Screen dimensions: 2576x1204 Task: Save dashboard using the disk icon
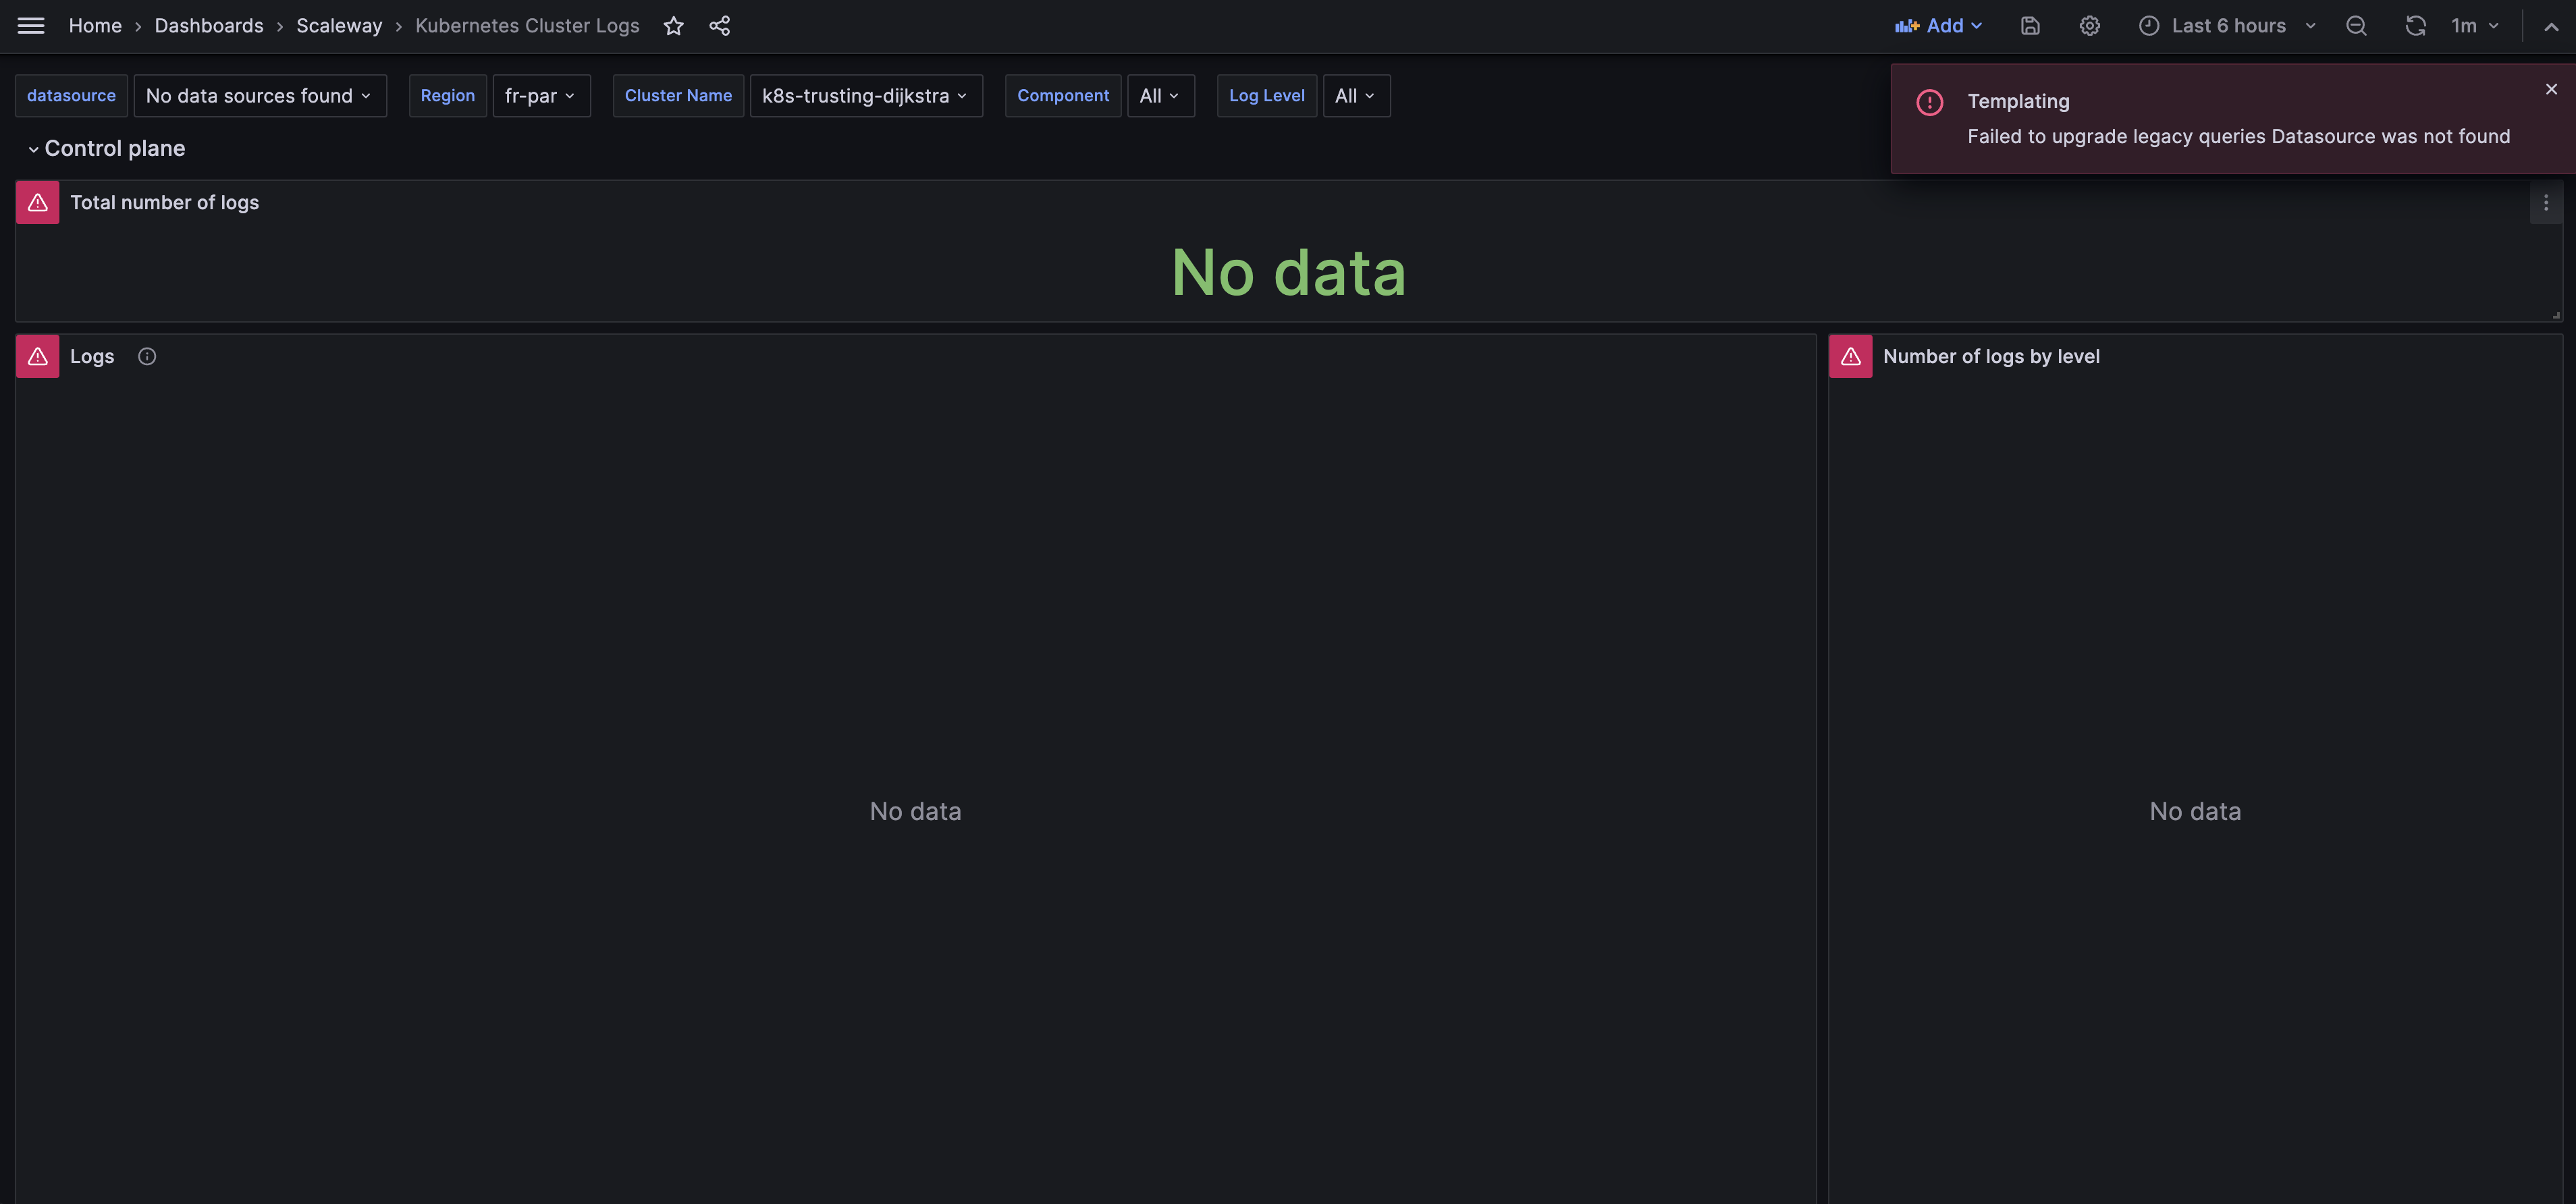2030,26
